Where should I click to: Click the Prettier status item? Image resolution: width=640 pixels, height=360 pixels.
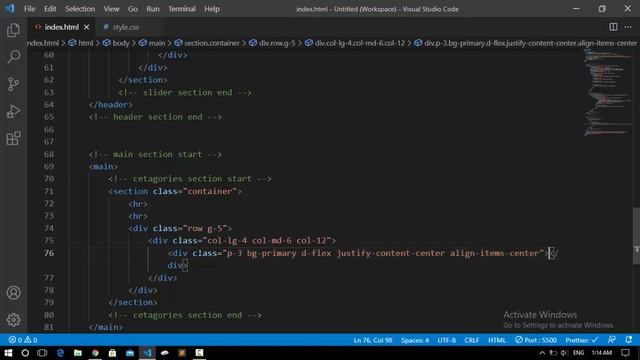[582, 340]
